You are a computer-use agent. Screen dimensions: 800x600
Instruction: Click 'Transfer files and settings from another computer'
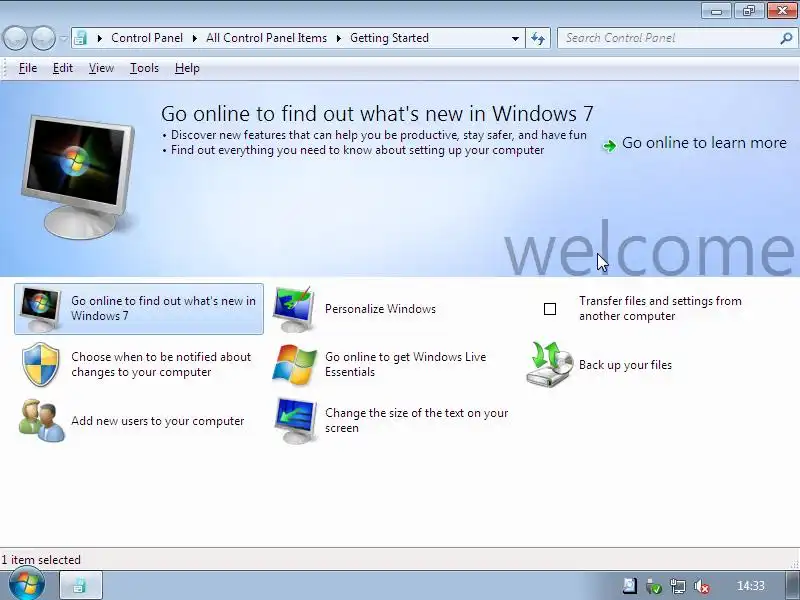coord(660,308)
